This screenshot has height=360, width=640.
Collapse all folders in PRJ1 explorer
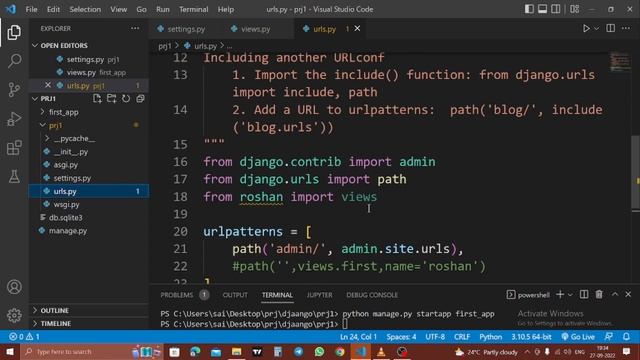coord(140,99)
